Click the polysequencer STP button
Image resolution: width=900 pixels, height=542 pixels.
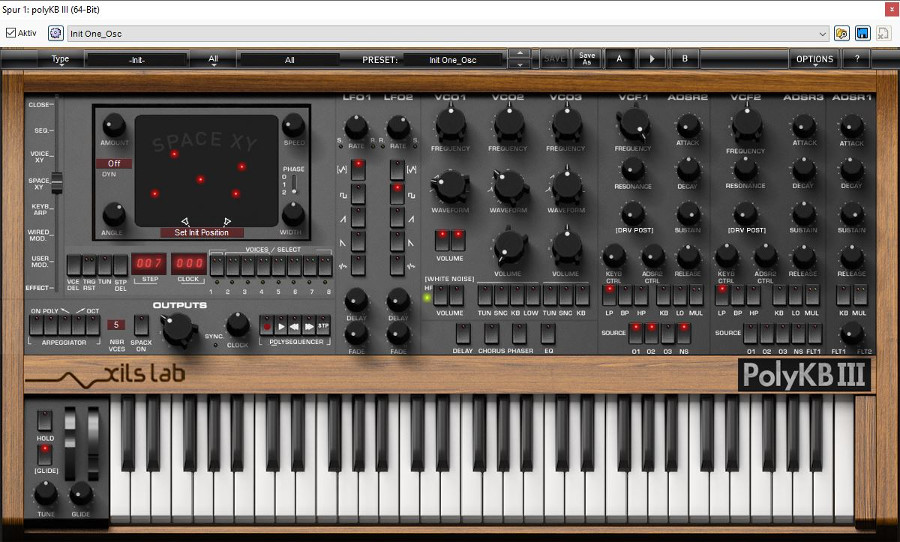coord(323,326)
